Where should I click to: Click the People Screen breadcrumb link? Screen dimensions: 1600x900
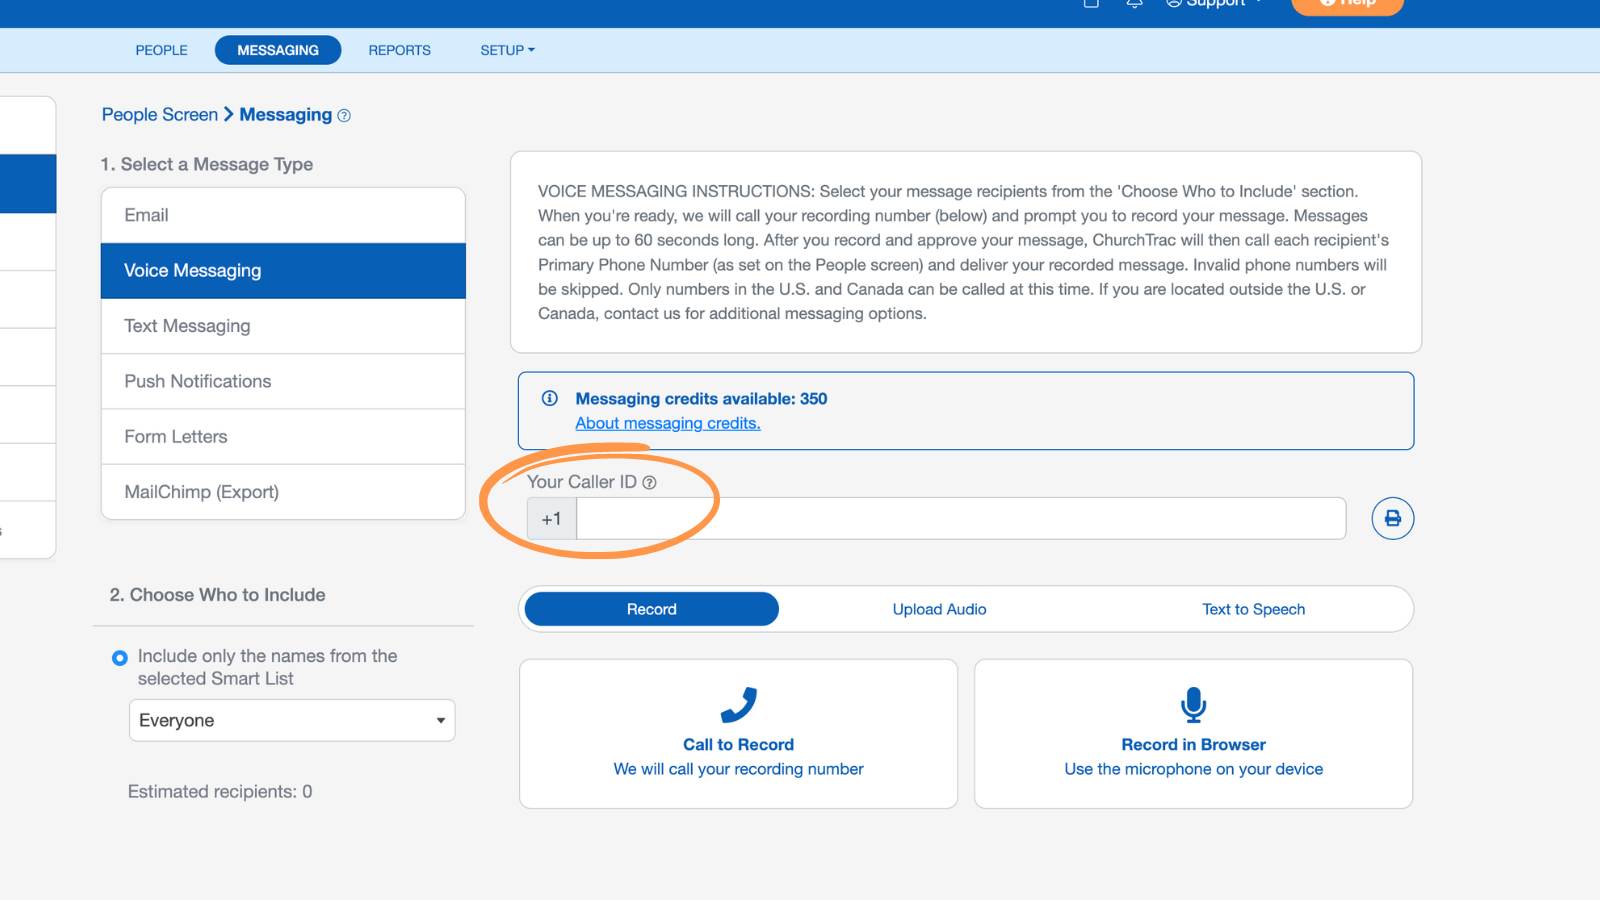click(160, 115)
